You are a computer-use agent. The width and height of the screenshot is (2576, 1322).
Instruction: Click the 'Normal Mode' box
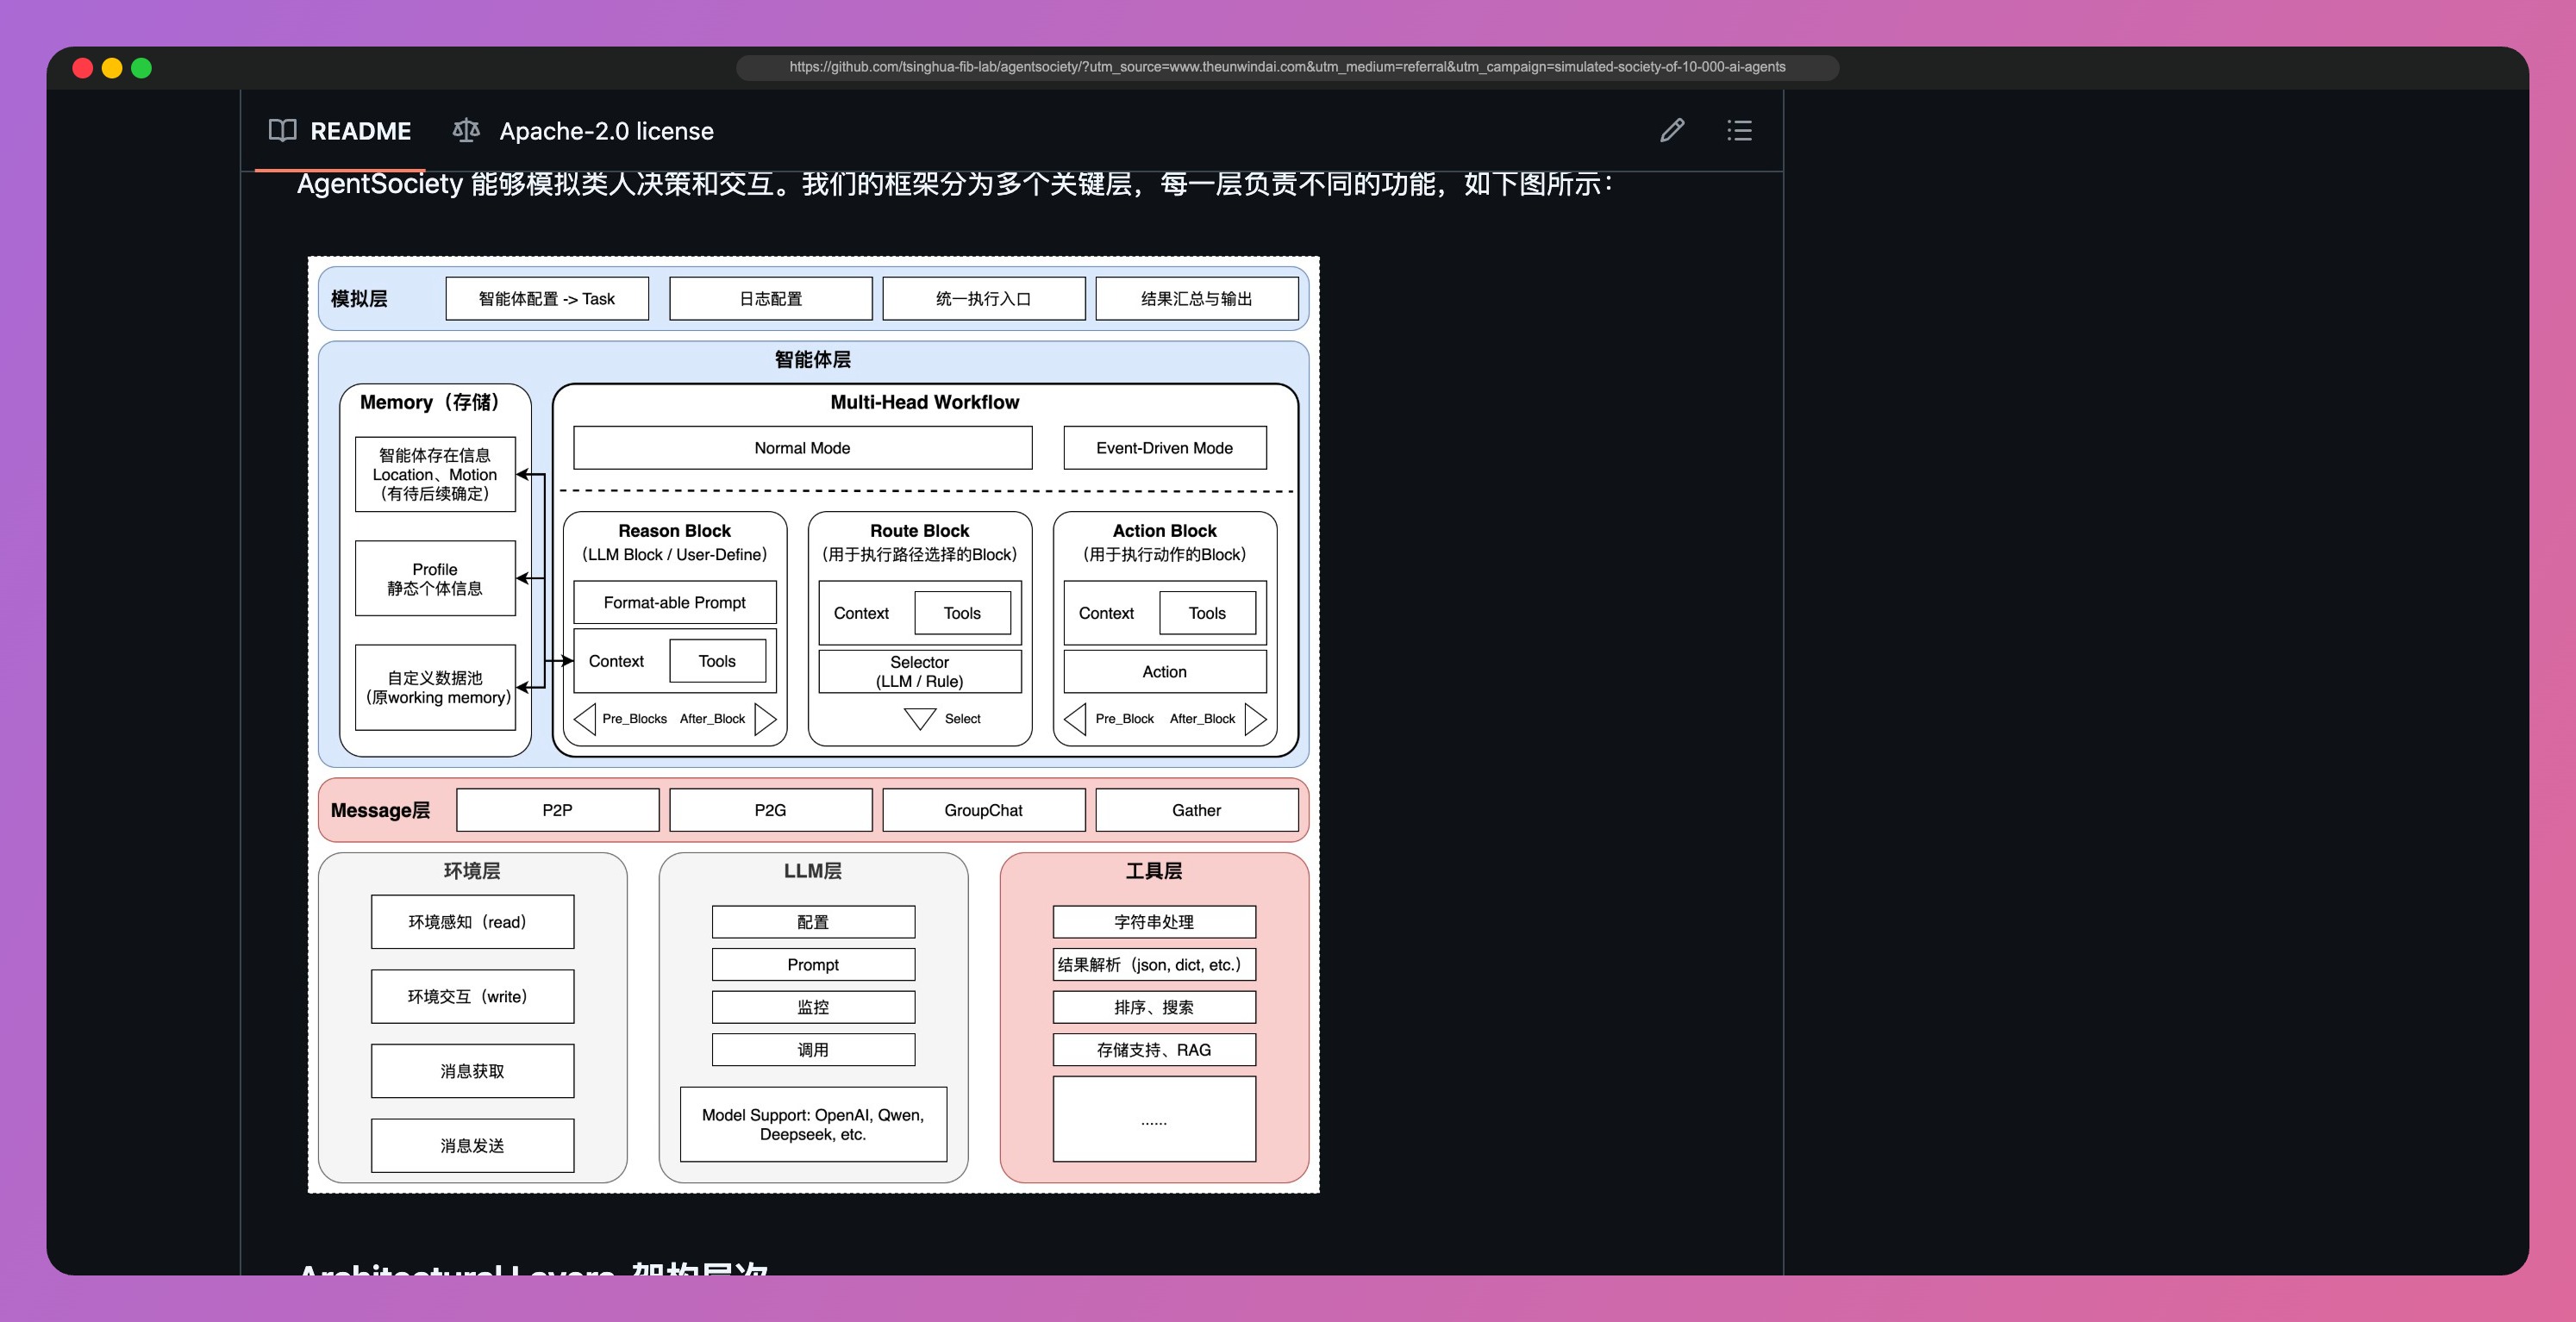pos(803,448)
